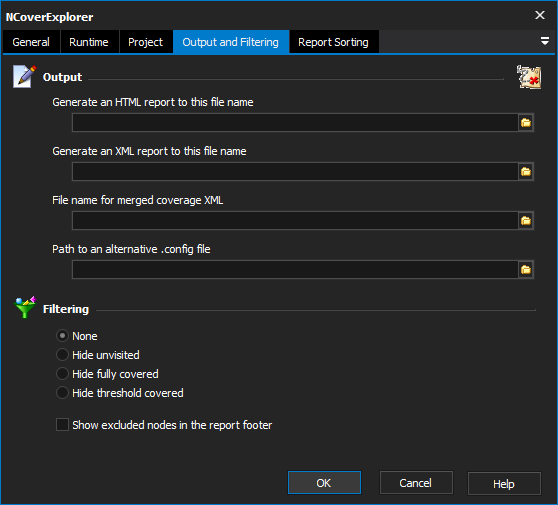Screen dimensions: 558x505
Task: Browse for HTML report file name
Action: click(x=526, y=123)
